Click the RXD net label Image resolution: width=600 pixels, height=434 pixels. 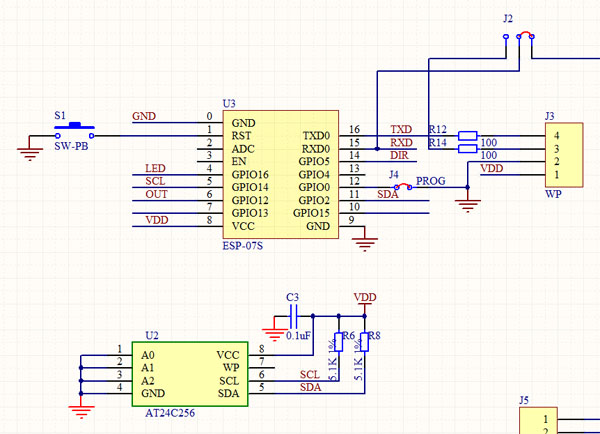point(401,142)
